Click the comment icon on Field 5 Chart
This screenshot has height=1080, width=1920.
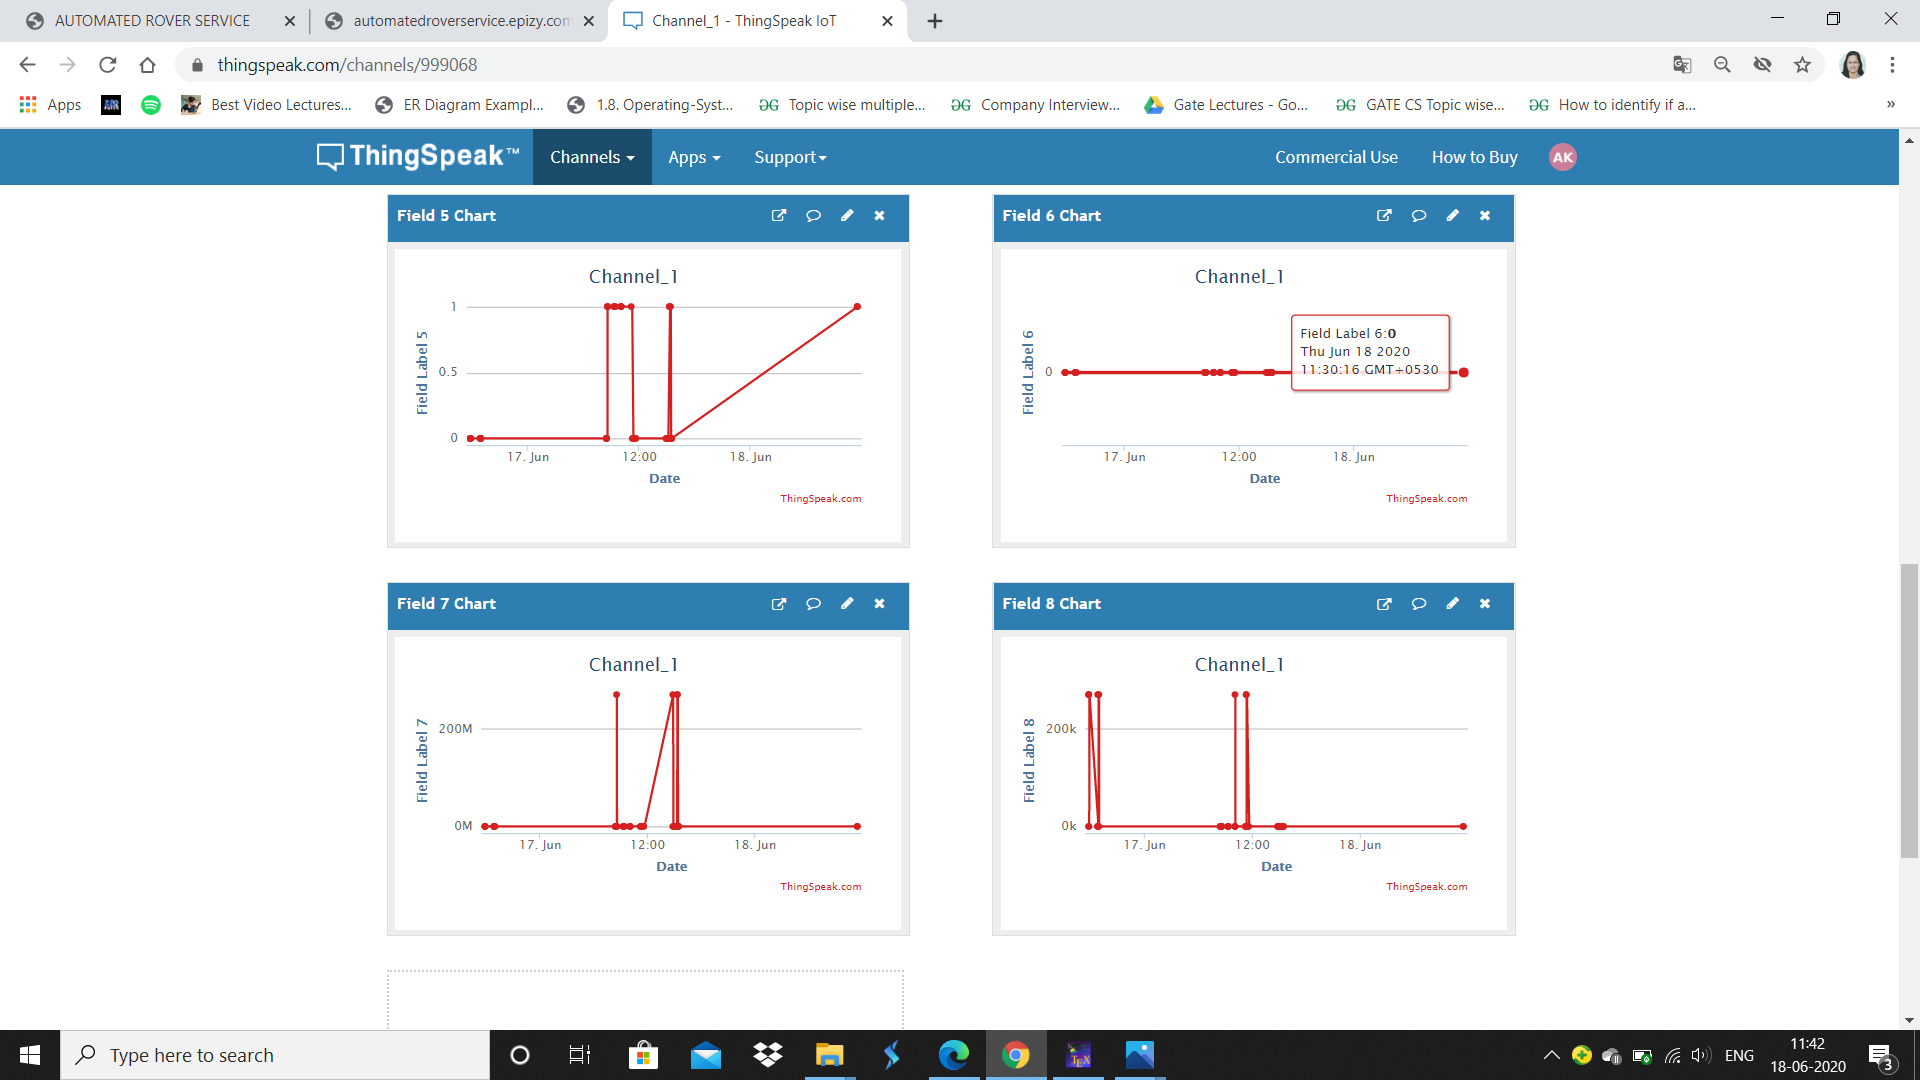[x=813, y=216]
